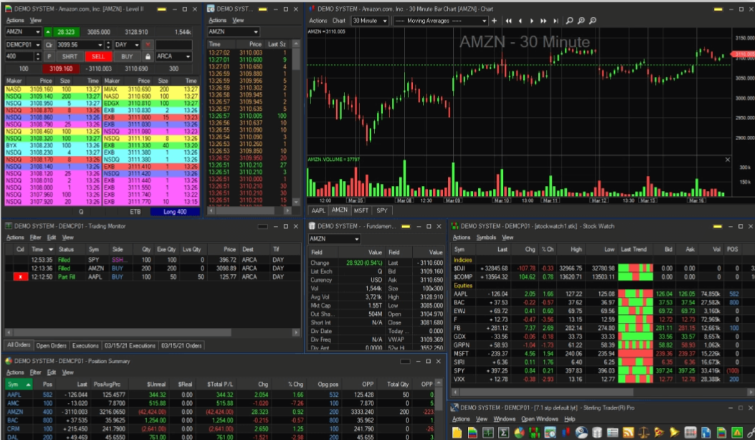The width and height of the screenshot is (755, 440).
Task: Jump chart to the latest bar
Action: coord(556,21)
